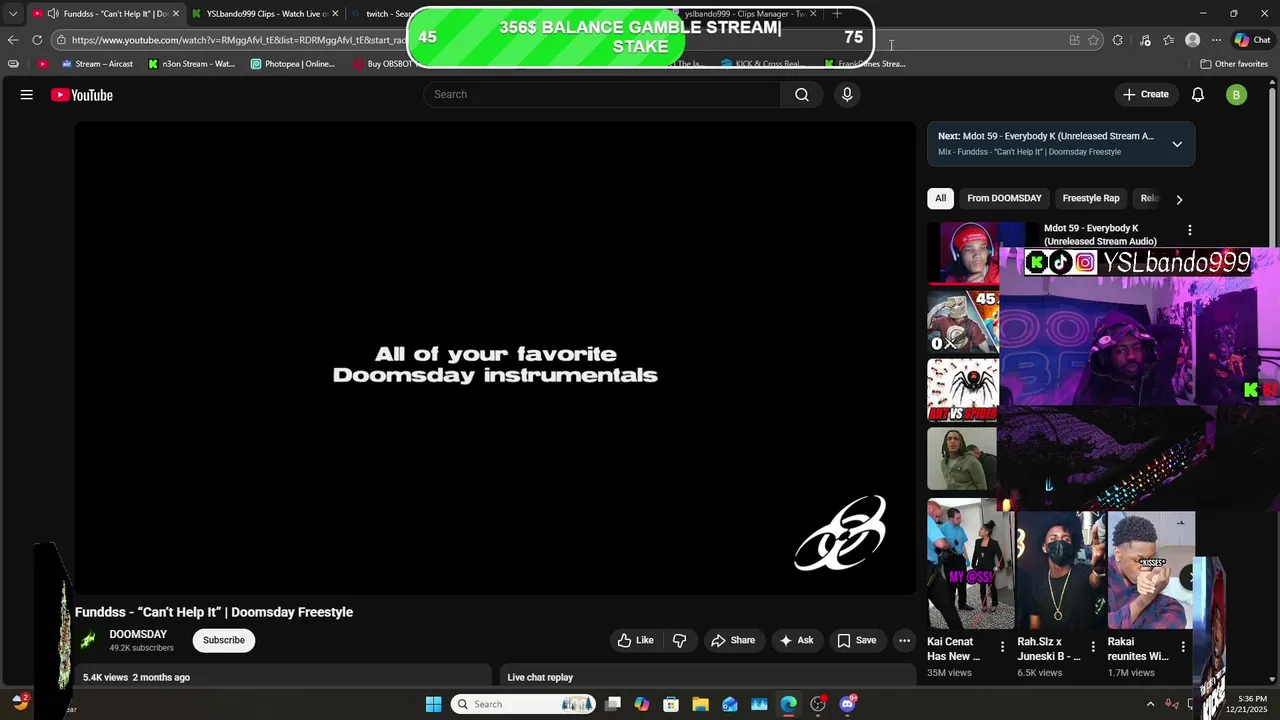Image resolution: width=1280 pixels, height=720 pixels.
Task: Open n3on Stream bookmark
Action: (x=192, y=64)
